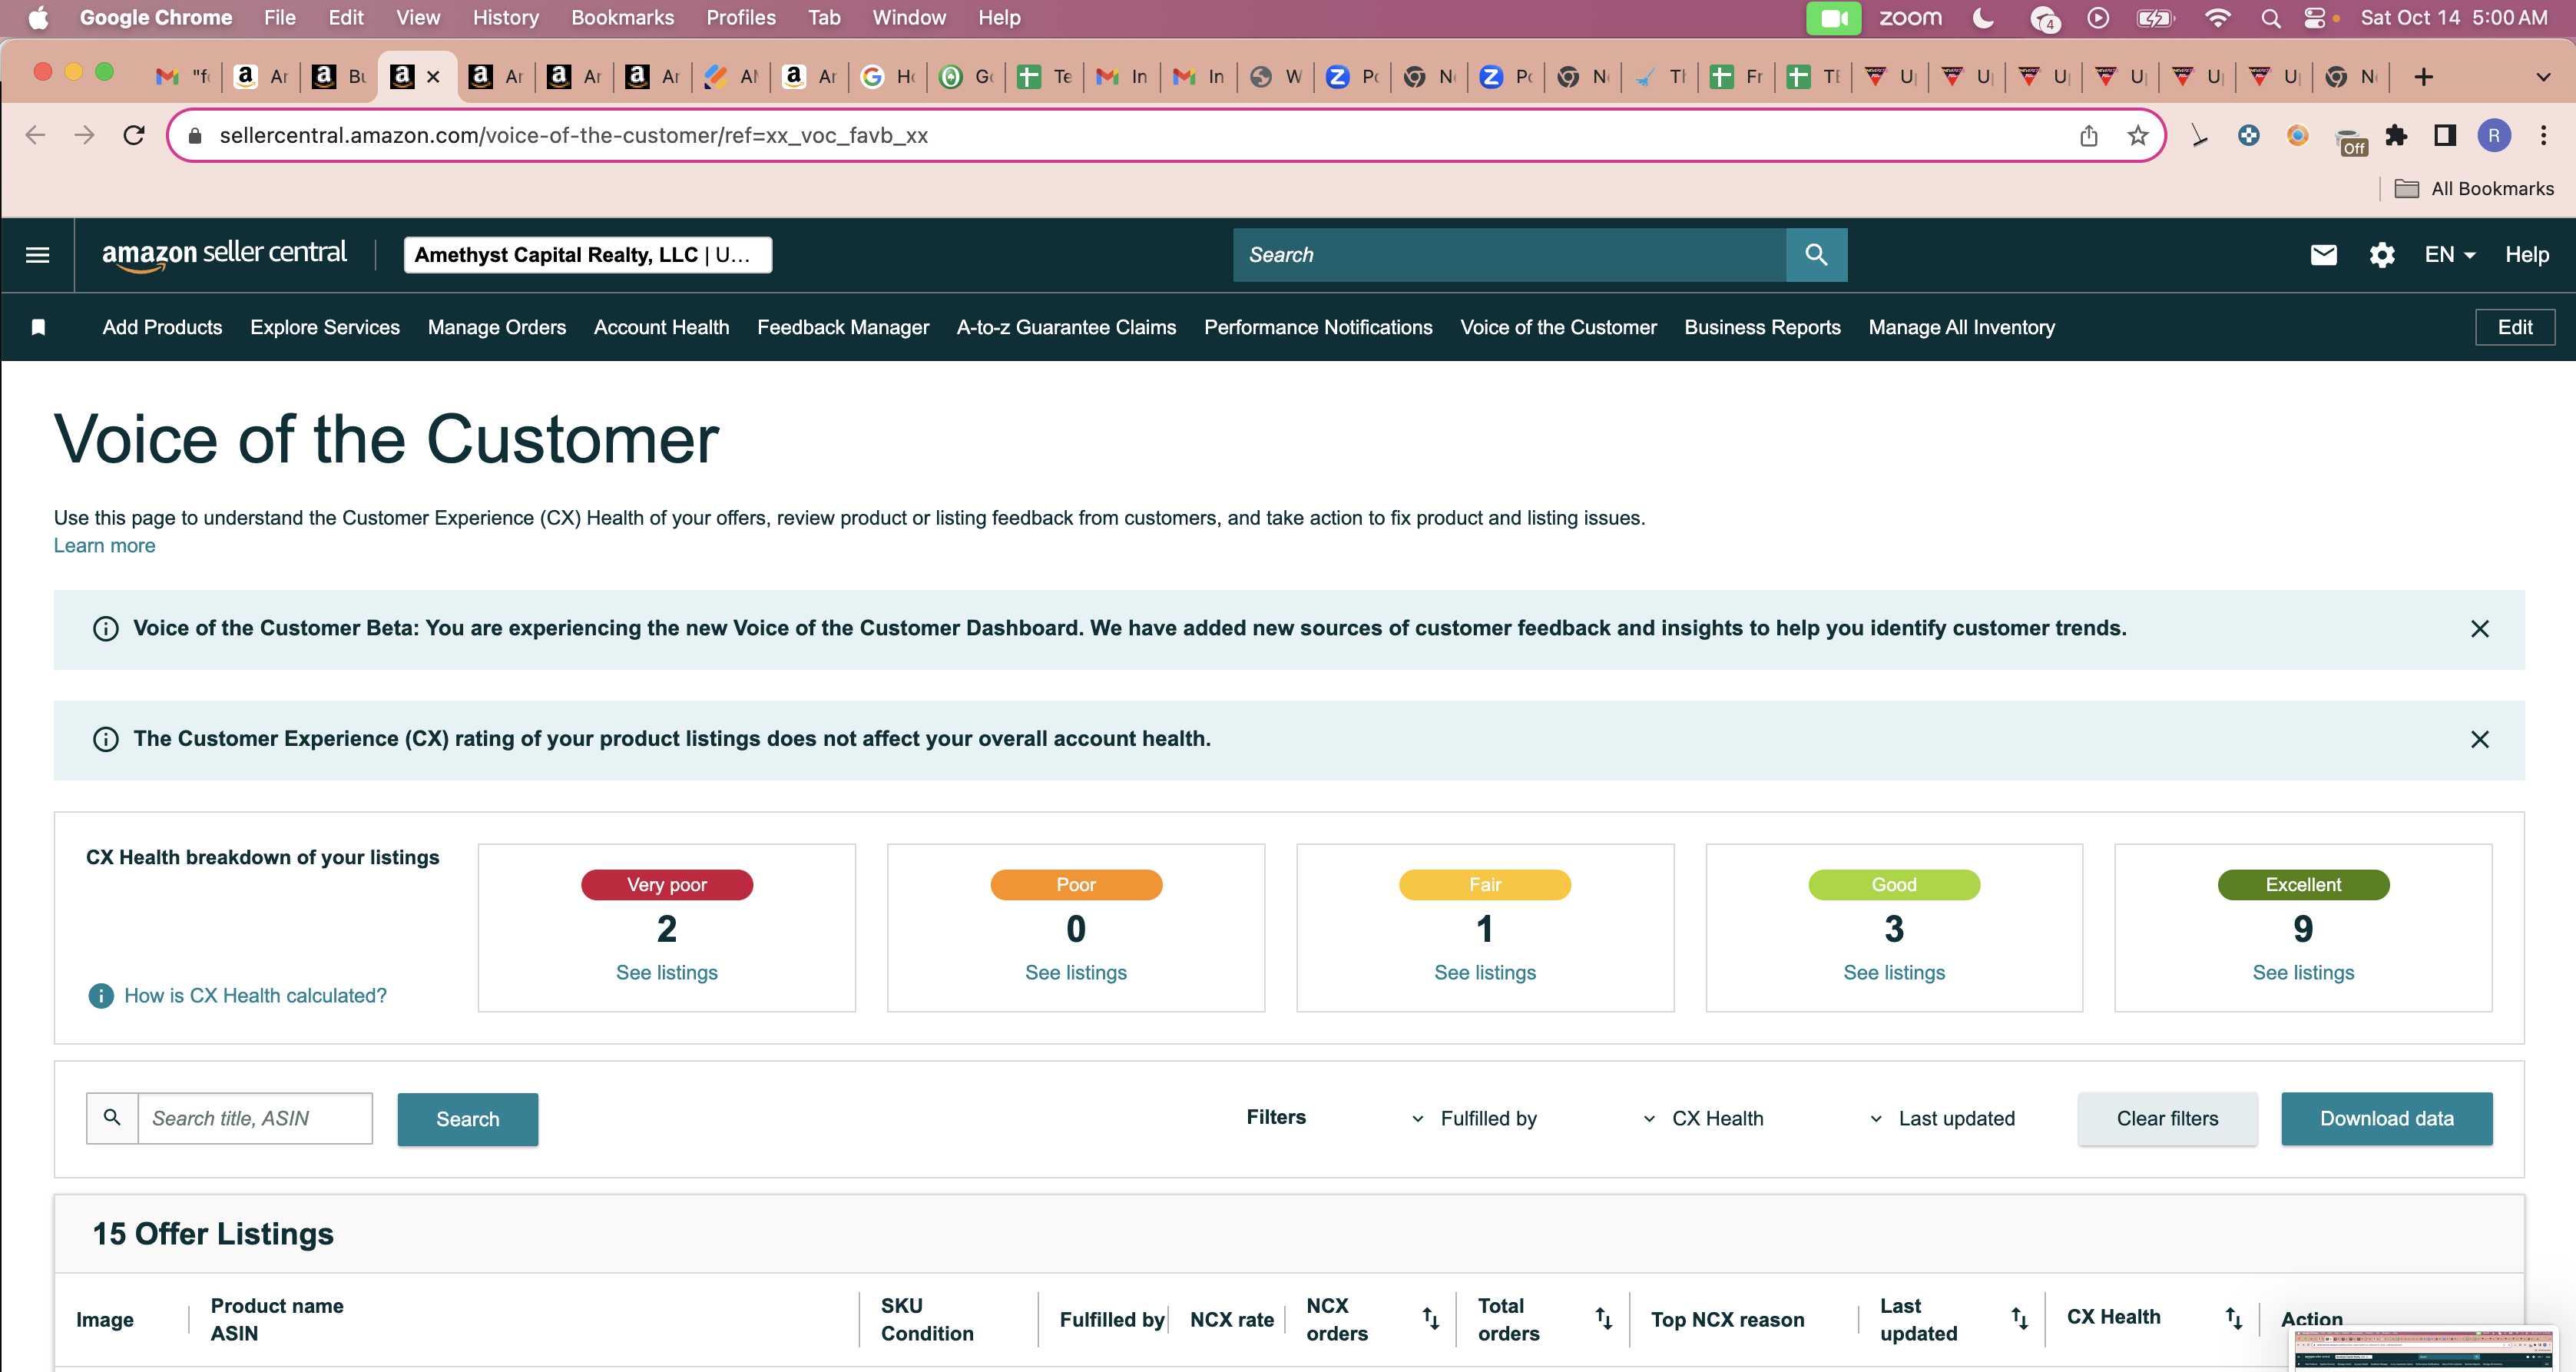Open the Chrome extensions puzzle icon
This screenshot has height=1372, width=2576.
coord(2396,135)
